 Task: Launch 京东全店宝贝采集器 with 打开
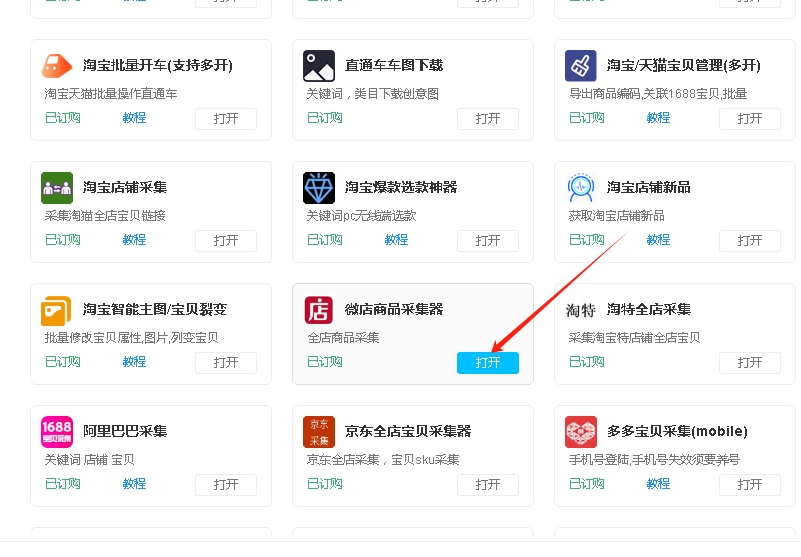tap(488, 485)
